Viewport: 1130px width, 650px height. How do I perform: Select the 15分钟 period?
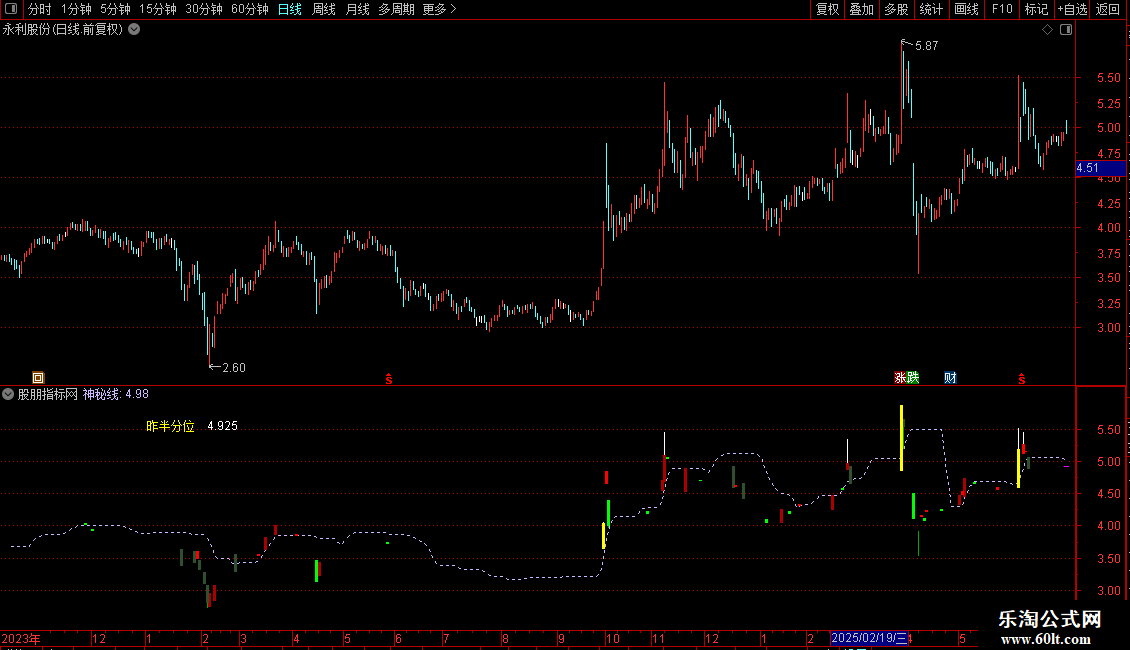tap(157, 9)
